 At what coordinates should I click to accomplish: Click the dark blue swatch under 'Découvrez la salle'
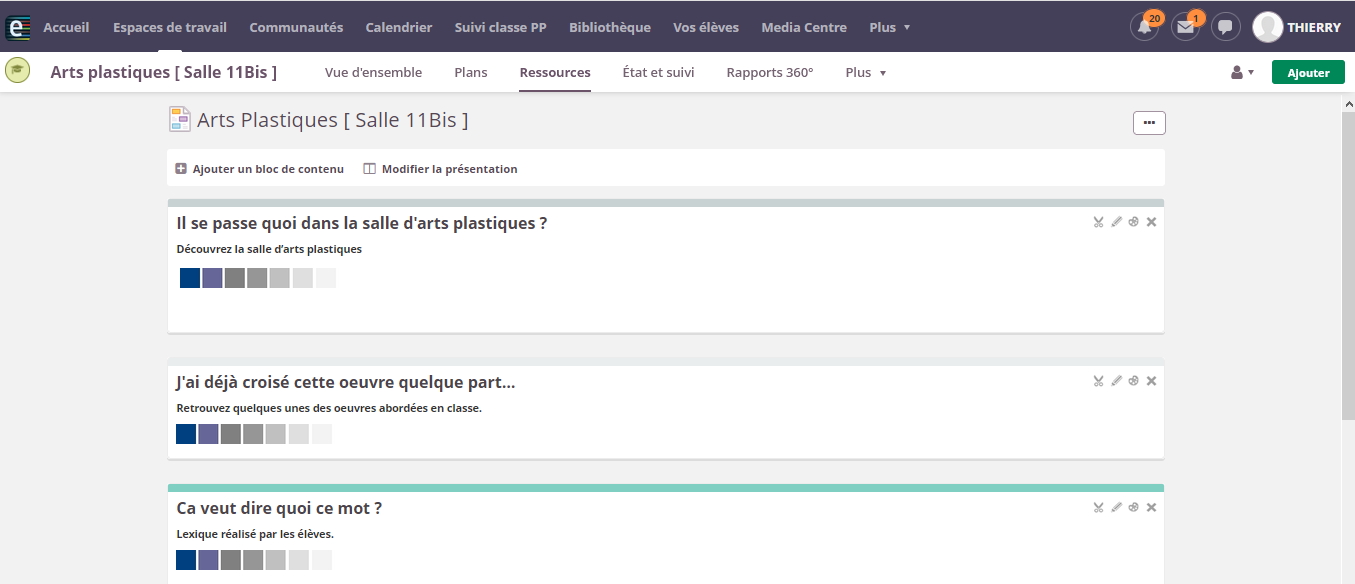click(x=190, y=278)
